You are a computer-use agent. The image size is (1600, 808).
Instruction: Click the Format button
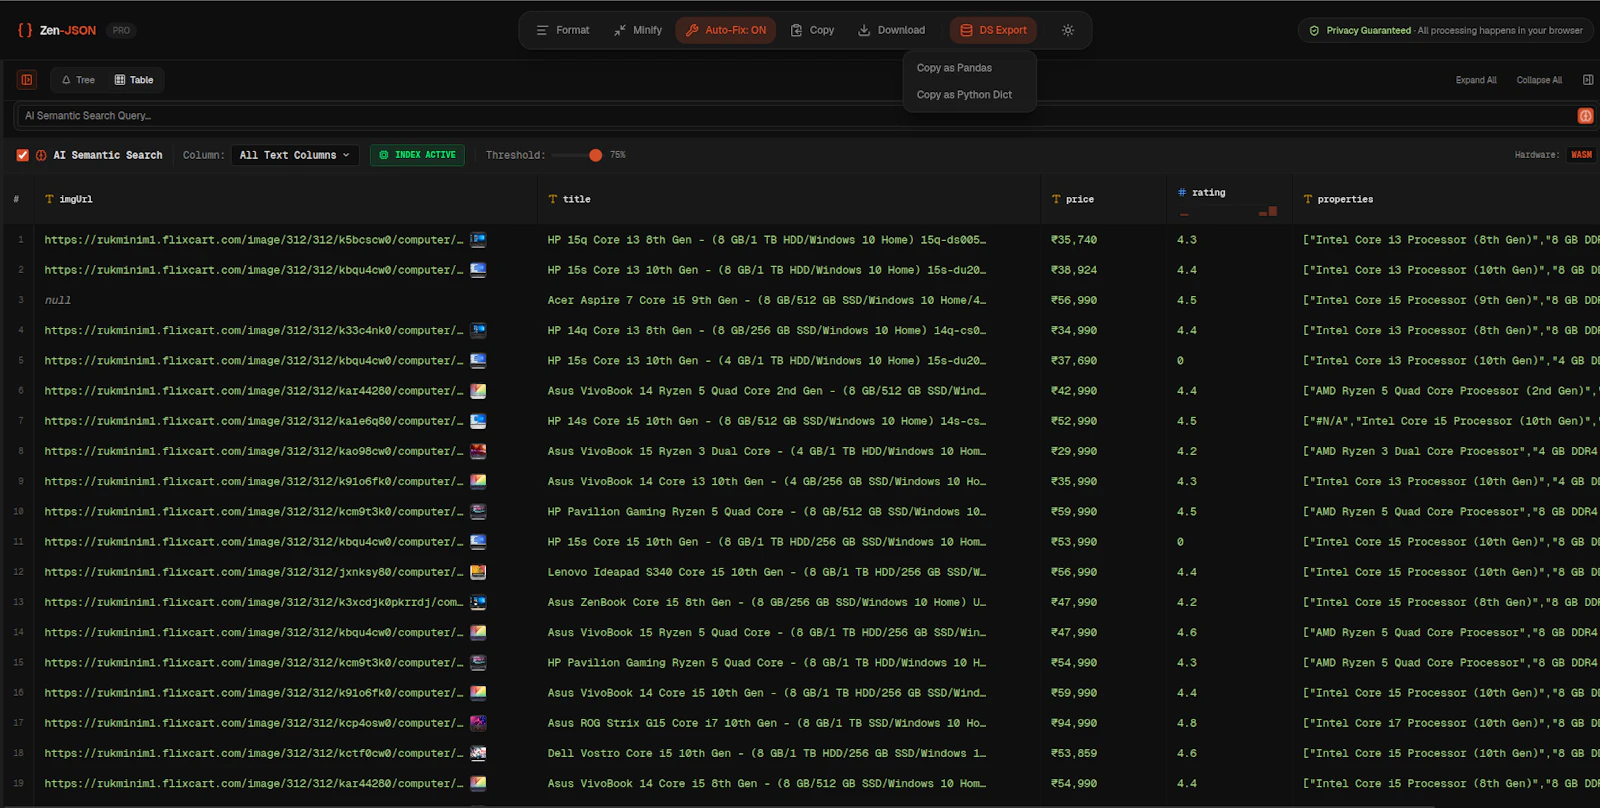pyautogui.click(x=563, y=30)
